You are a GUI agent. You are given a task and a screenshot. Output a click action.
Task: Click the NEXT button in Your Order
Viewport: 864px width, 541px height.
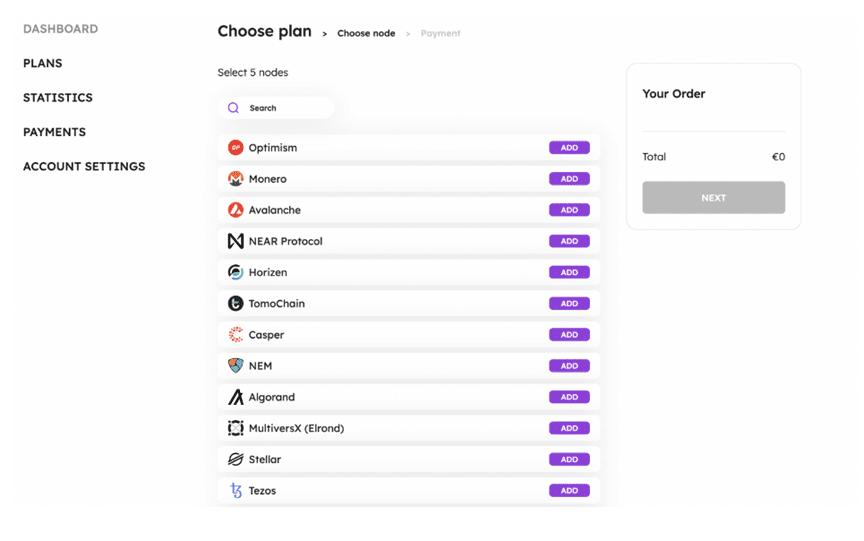pos(713,198)
